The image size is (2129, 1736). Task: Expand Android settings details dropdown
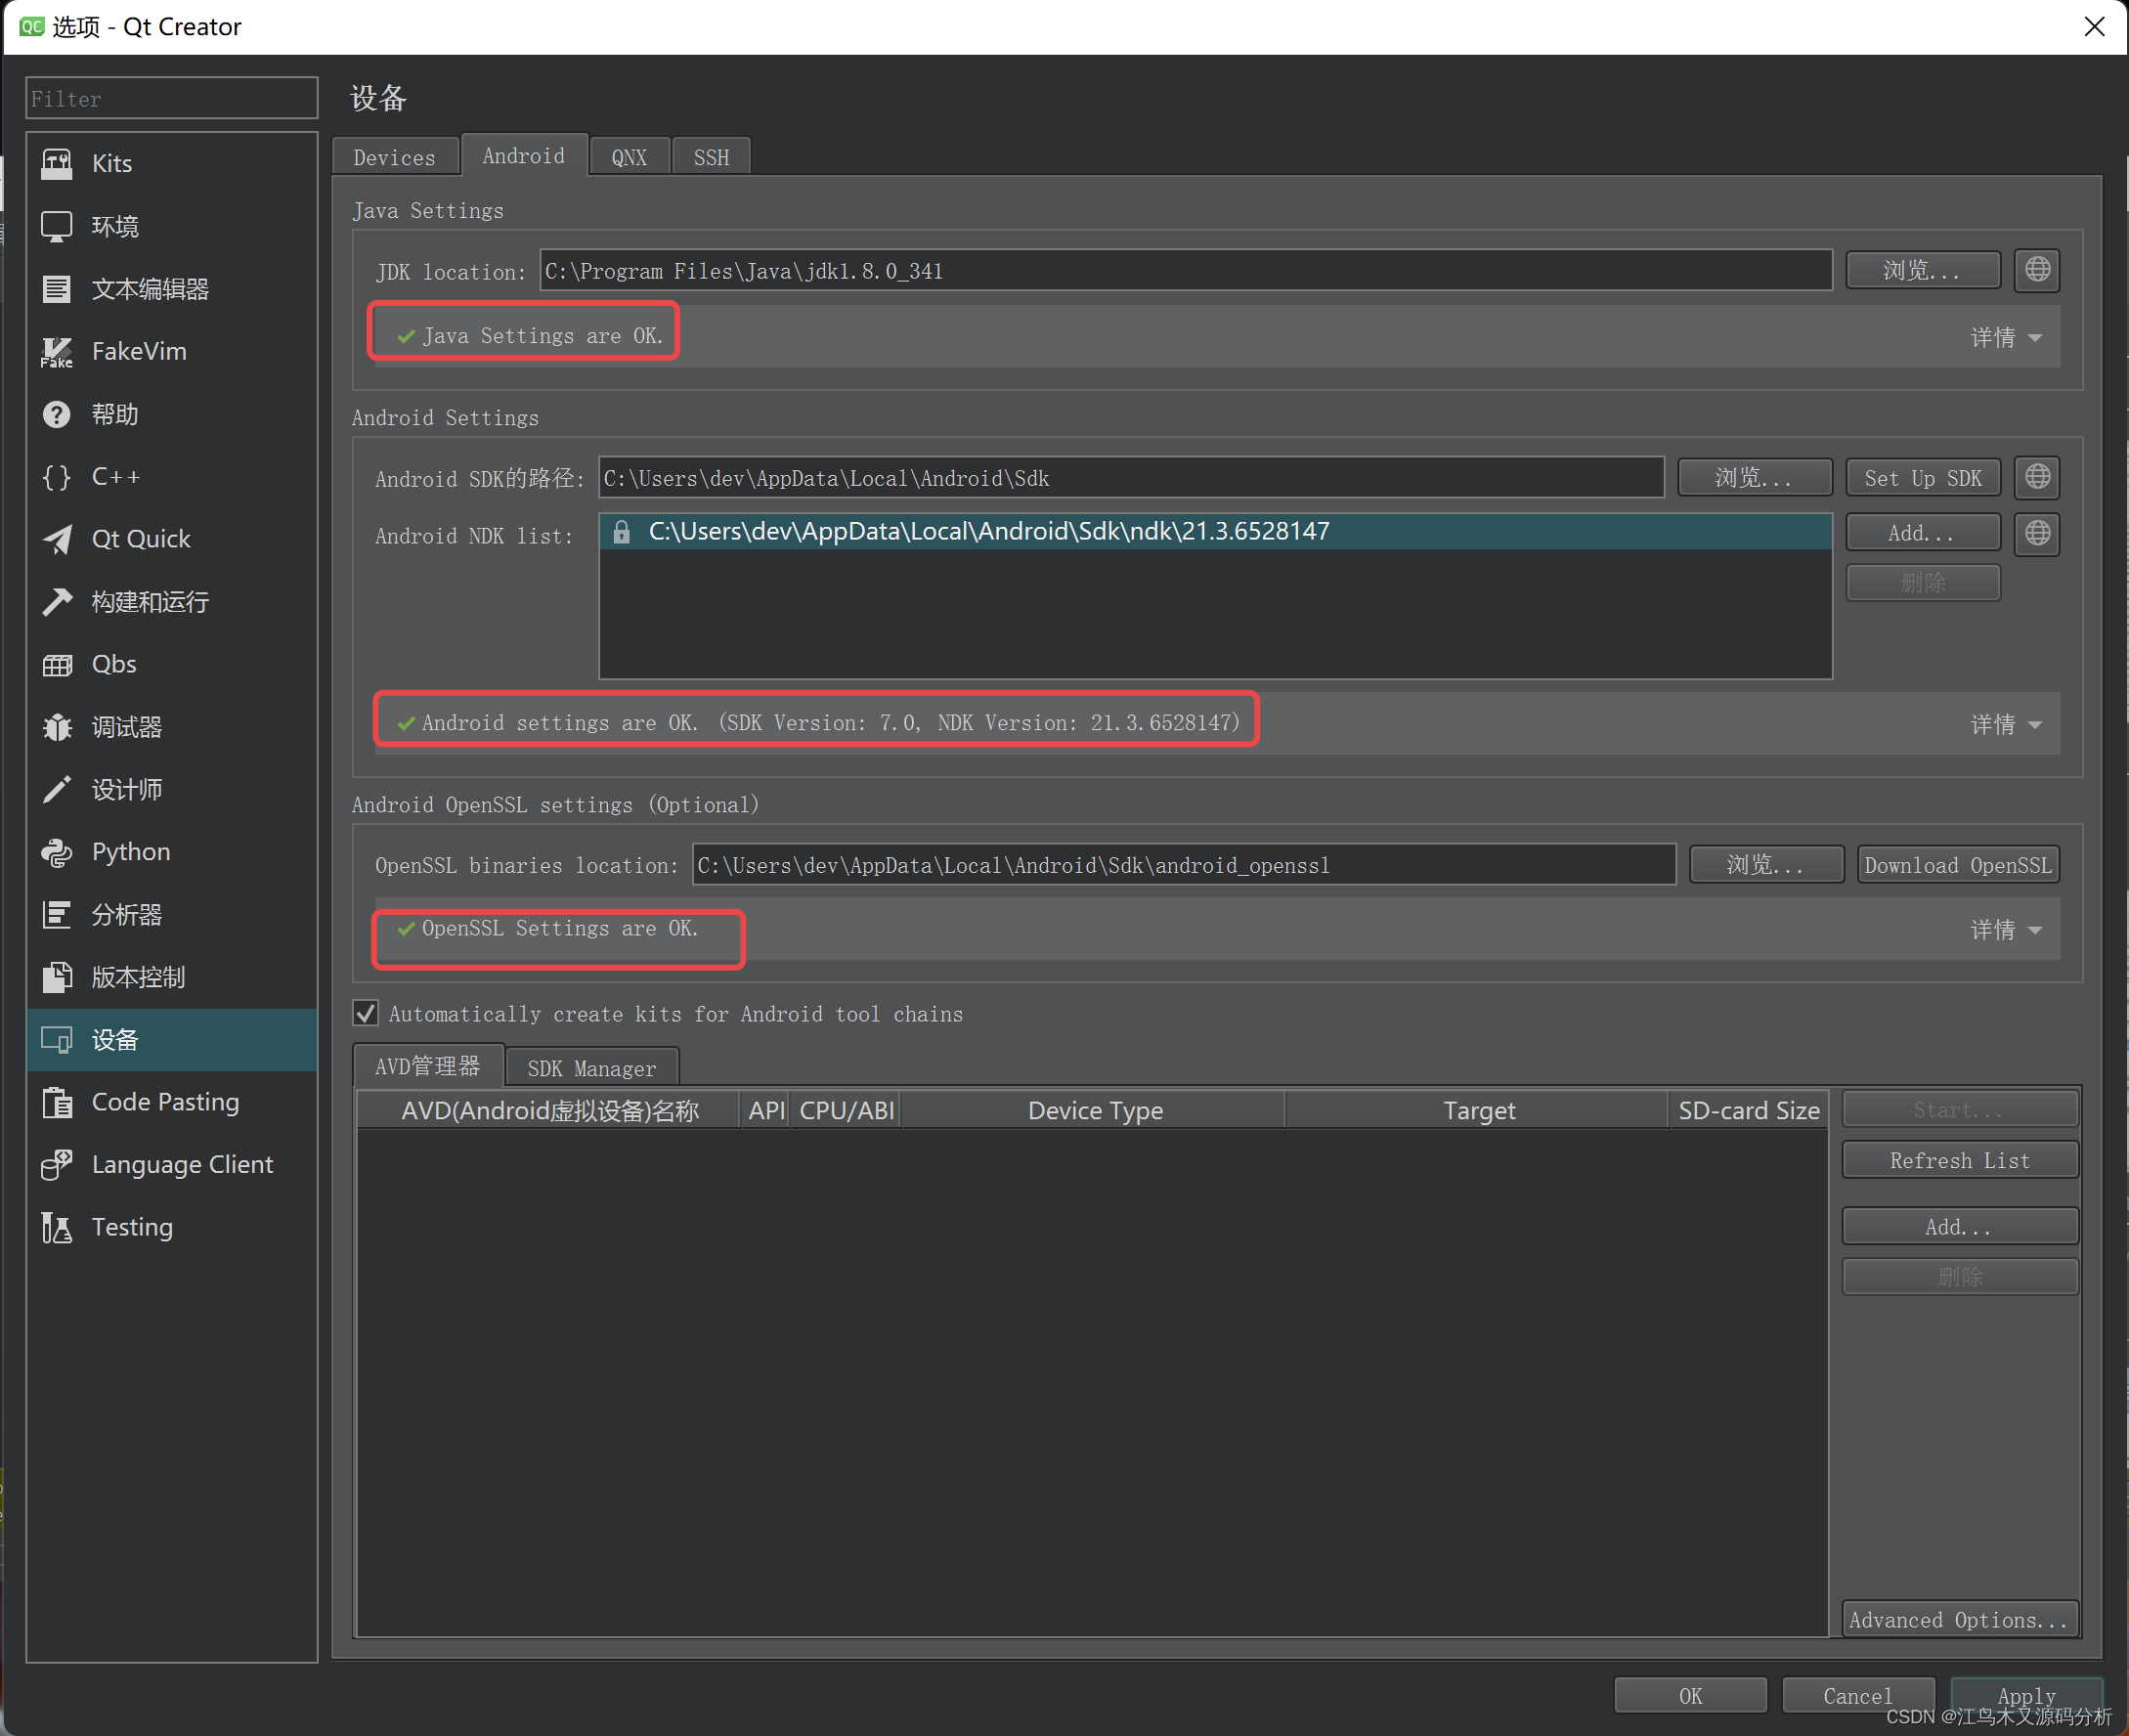2006,725
